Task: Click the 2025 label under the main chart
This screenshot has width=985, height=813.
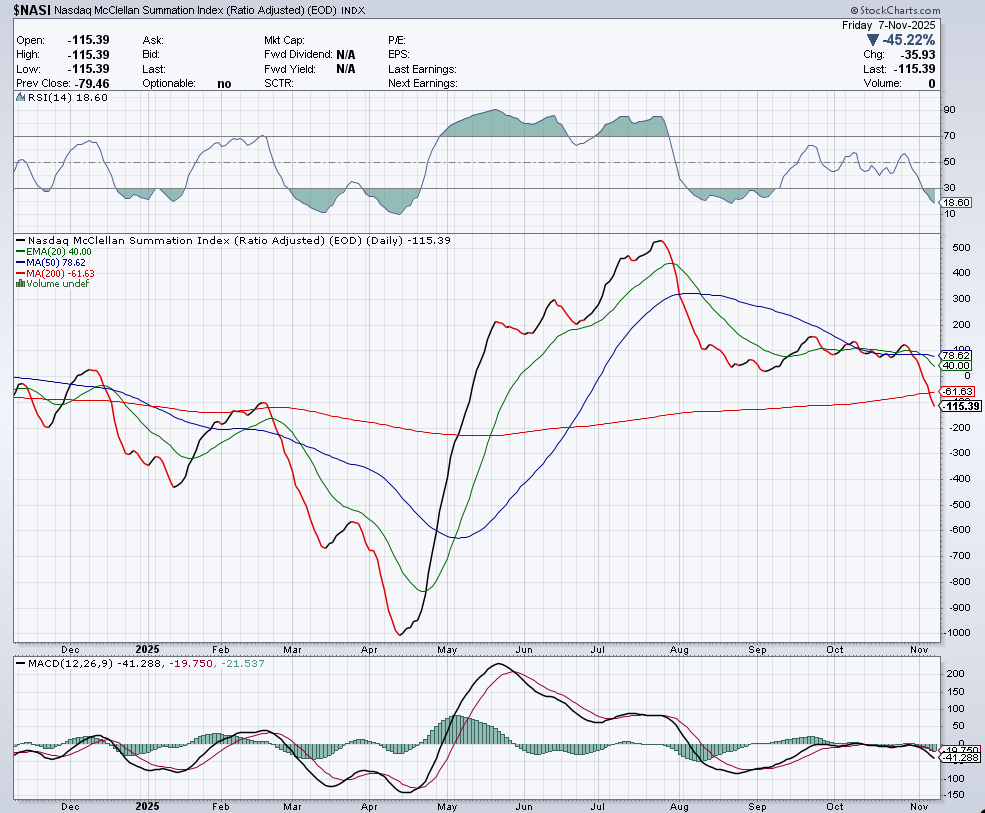Action: point(148,650)
